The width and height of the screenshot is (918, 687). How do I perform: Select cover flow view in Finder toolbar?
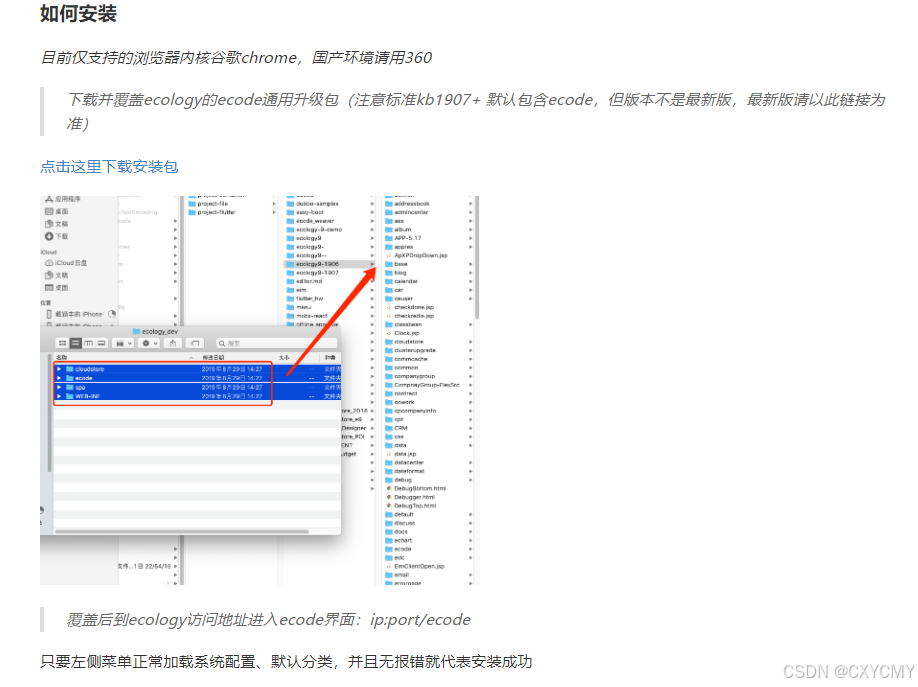[x=101, y=344]
